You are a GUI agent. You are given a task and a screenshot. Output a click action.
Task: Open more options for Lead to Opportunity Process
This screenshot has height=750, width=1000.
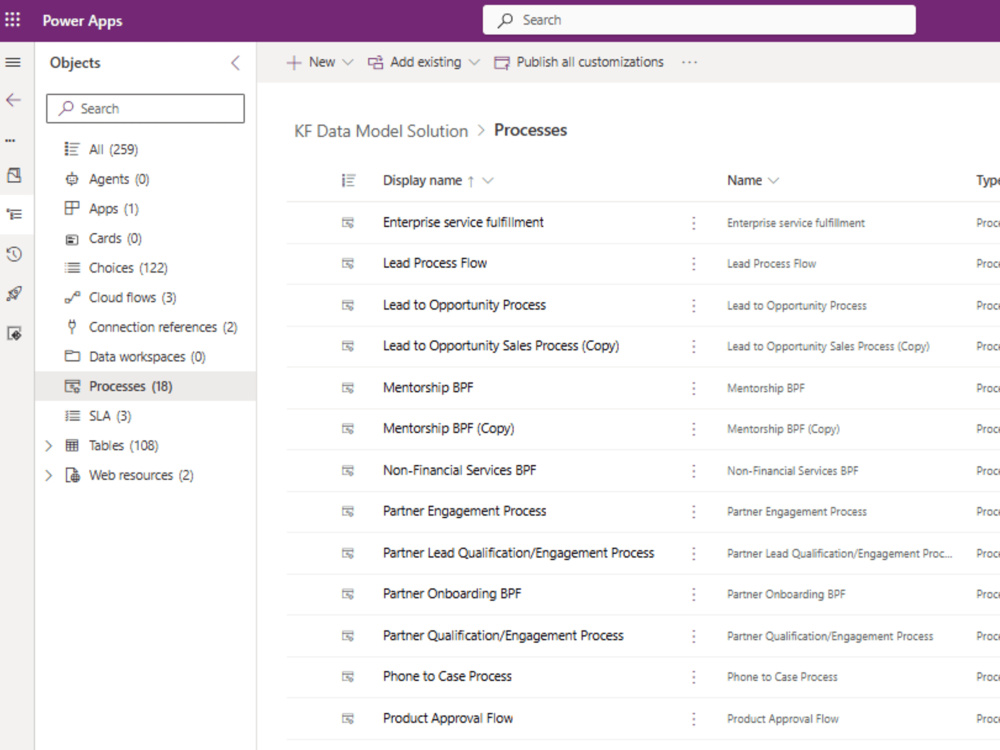694,305
